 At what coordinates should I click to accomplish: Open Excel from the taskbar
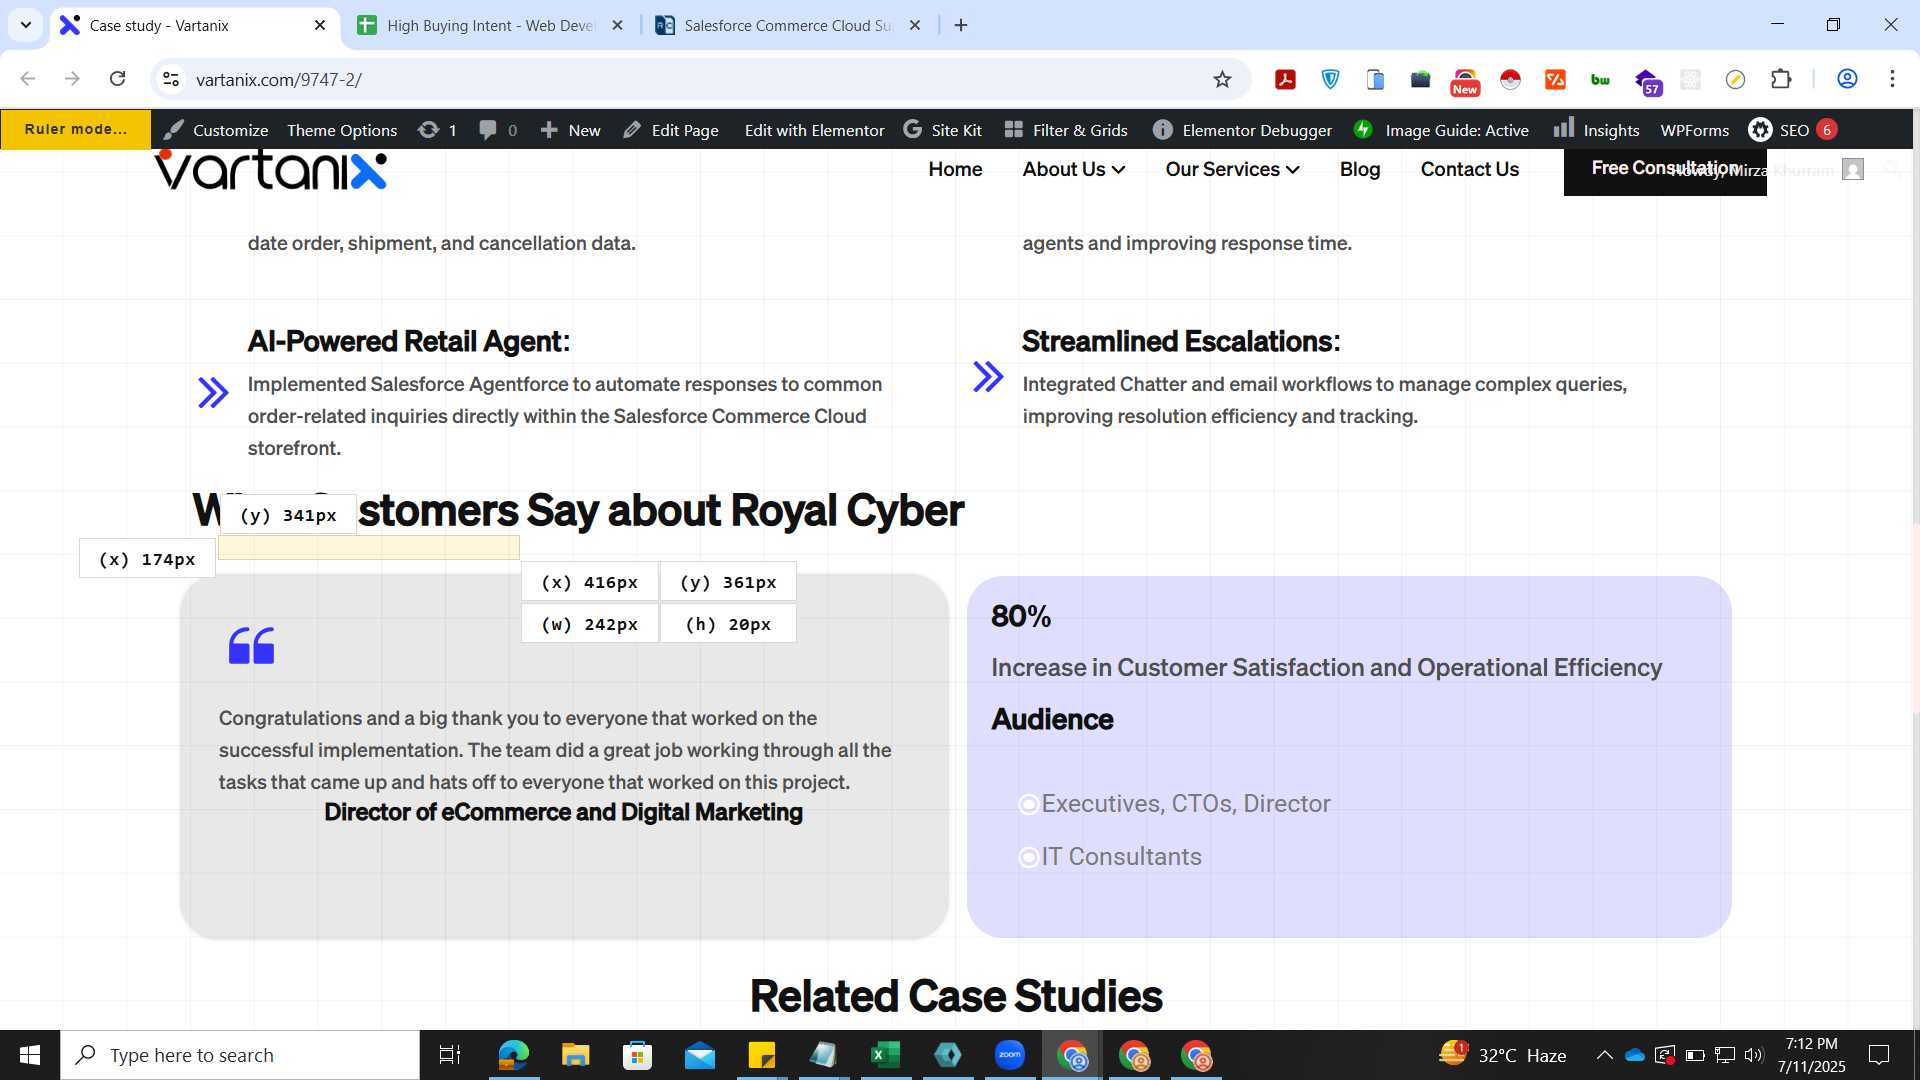[x=885, y=1055]
